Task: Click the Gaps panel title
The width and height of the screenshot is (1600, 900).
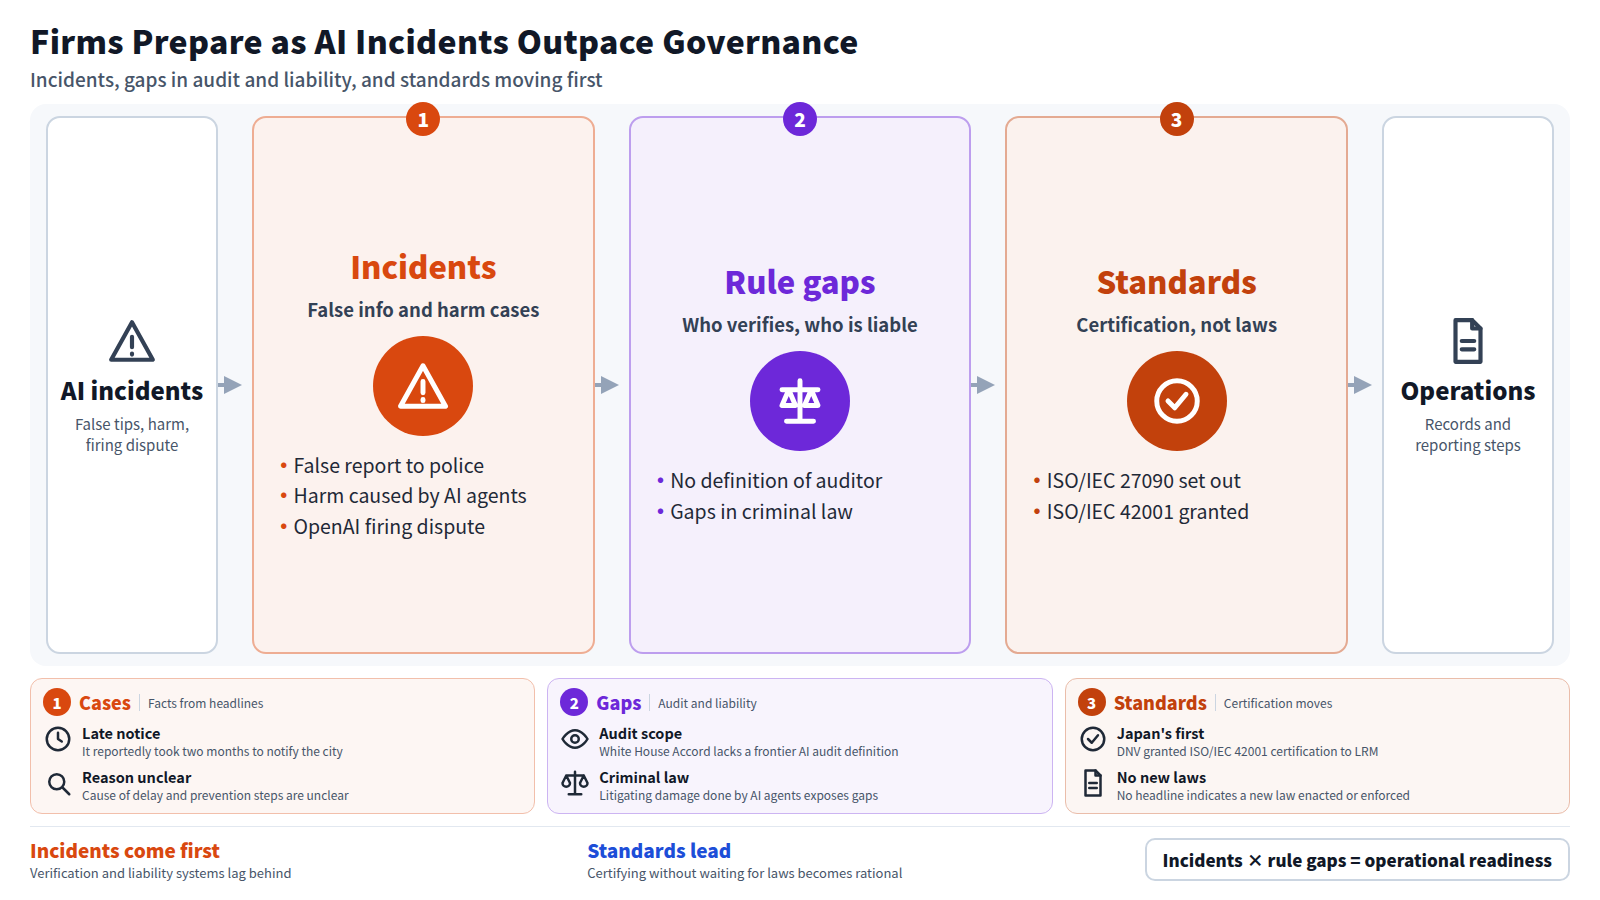Action: pos(619,703)
